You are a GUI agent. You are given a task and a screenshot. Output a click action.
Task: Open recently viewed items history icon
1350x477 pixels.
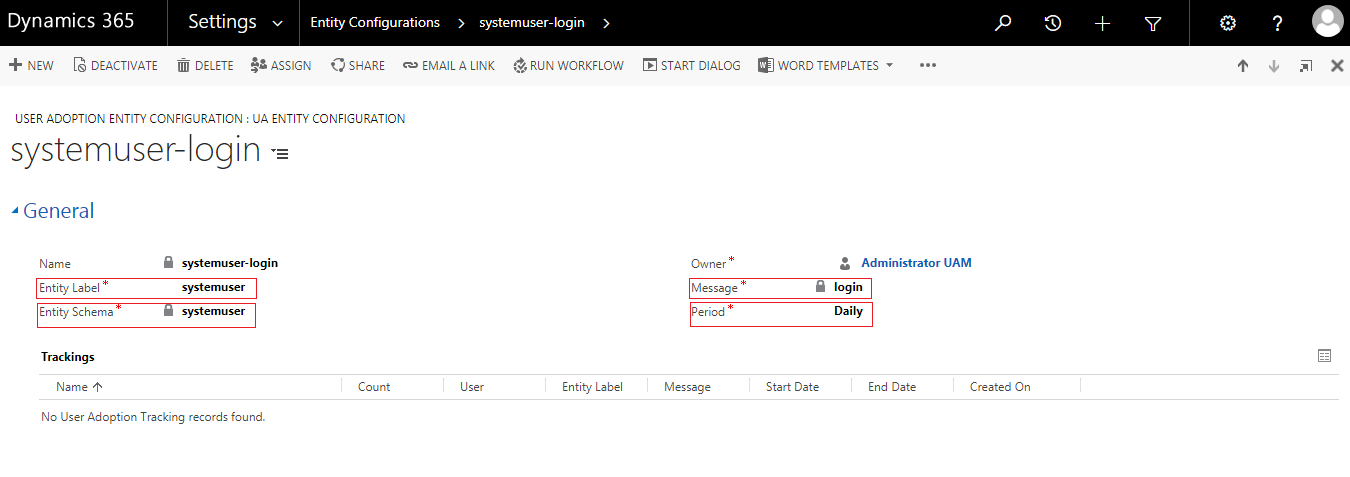[x=1053, y=23]
